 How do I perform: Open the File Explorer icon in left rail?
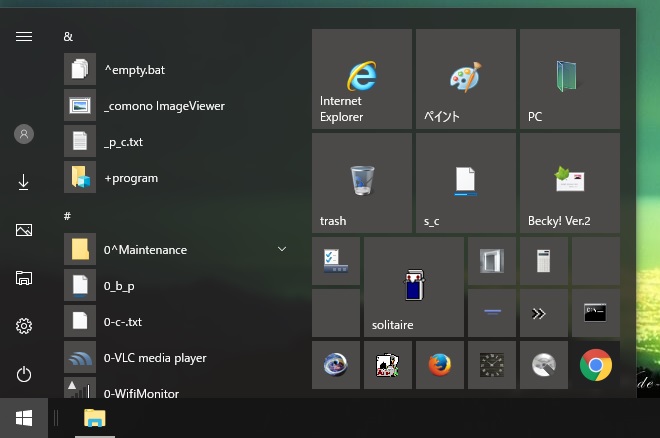point(24,278)
